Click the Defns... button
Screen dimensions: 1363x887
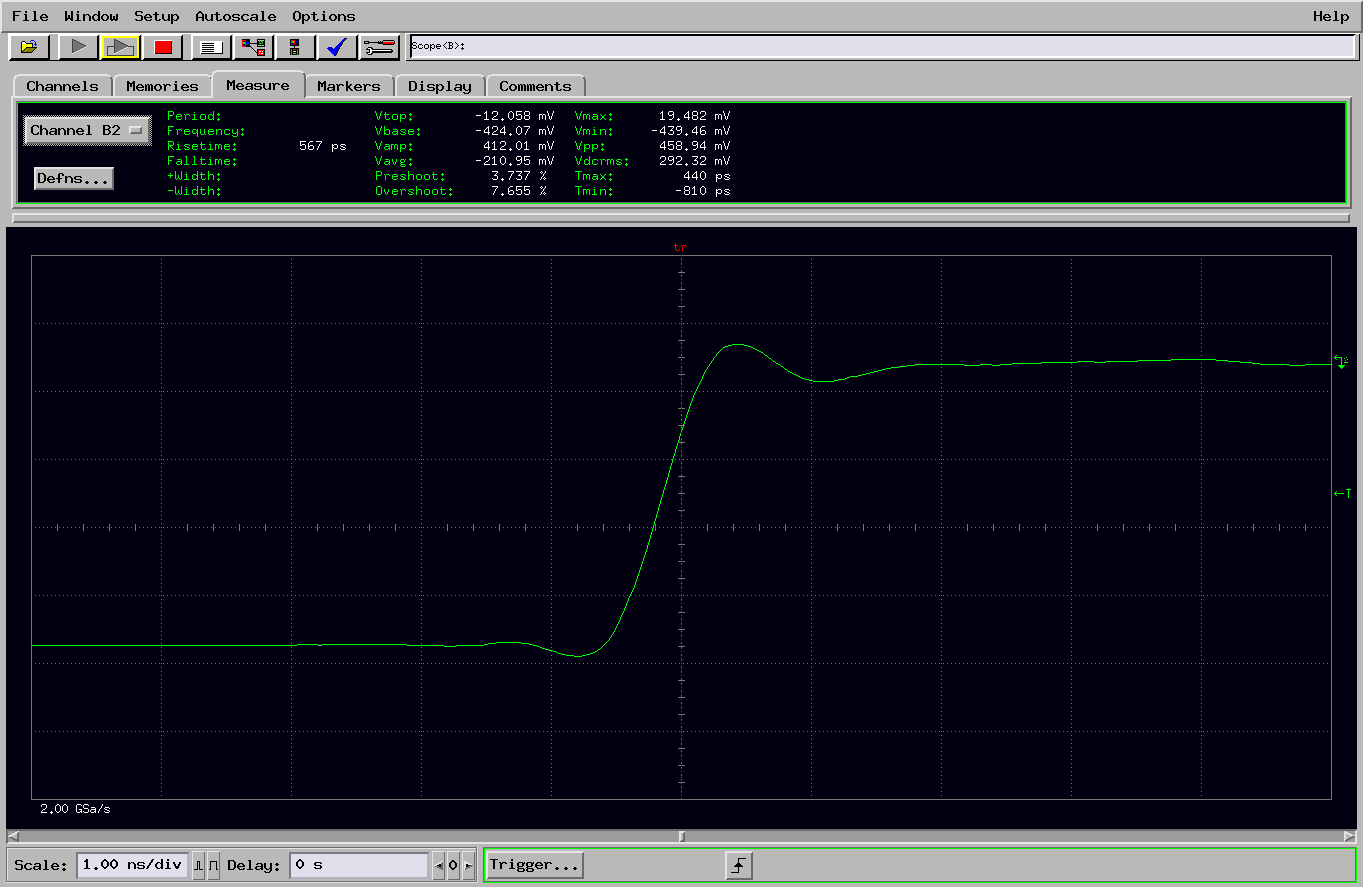tap(73, 179)
